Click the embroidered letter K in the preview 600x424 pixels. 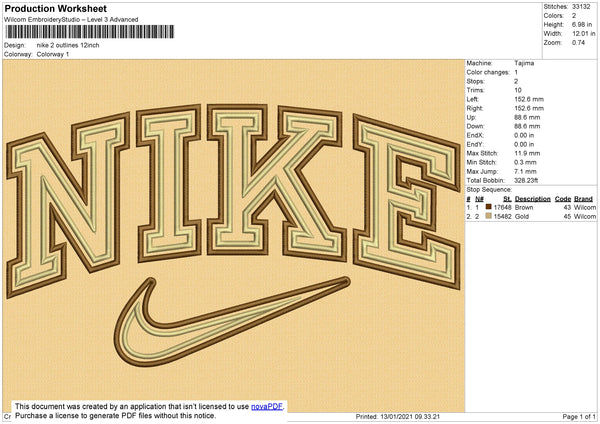pos(276,182)
